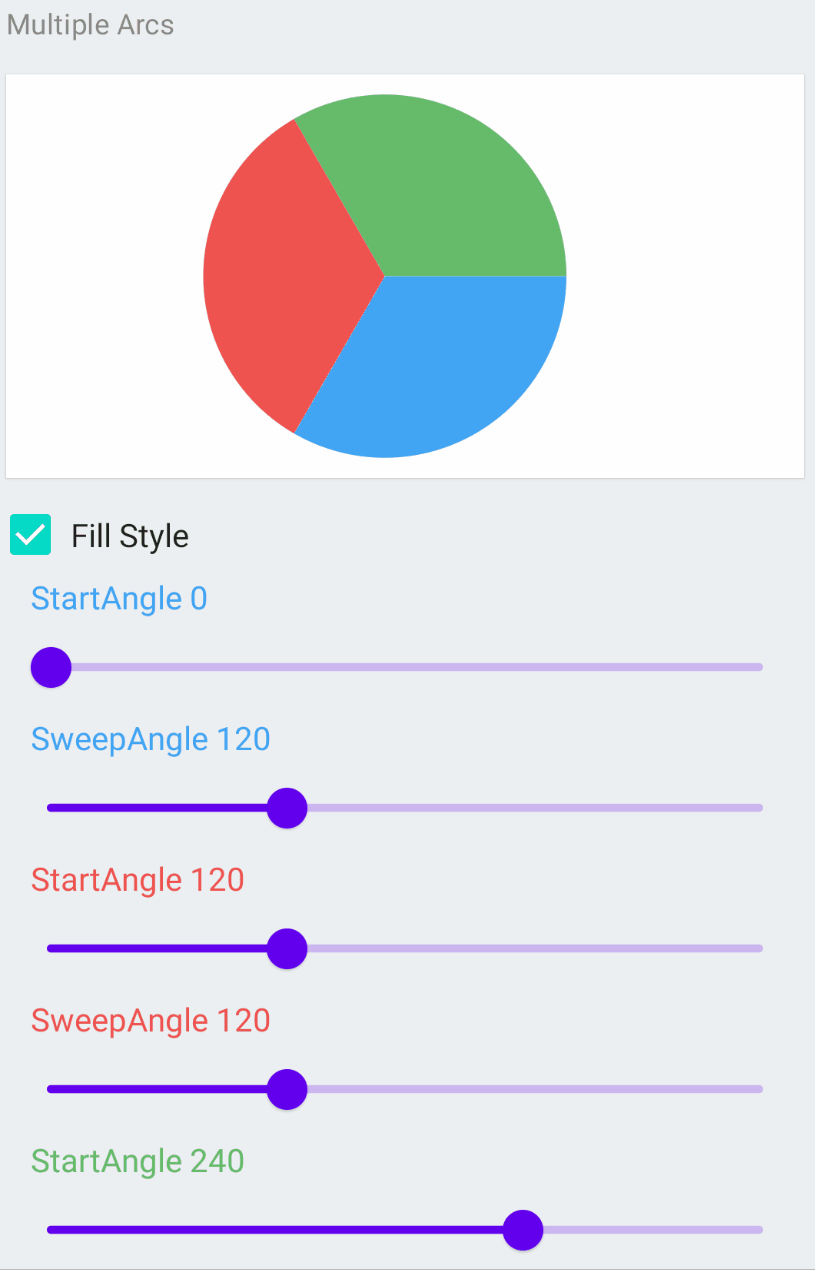Click the red StartAngle 120 label
The width and height of the screenshot is (815, 1270).
(x=138, y=880)
